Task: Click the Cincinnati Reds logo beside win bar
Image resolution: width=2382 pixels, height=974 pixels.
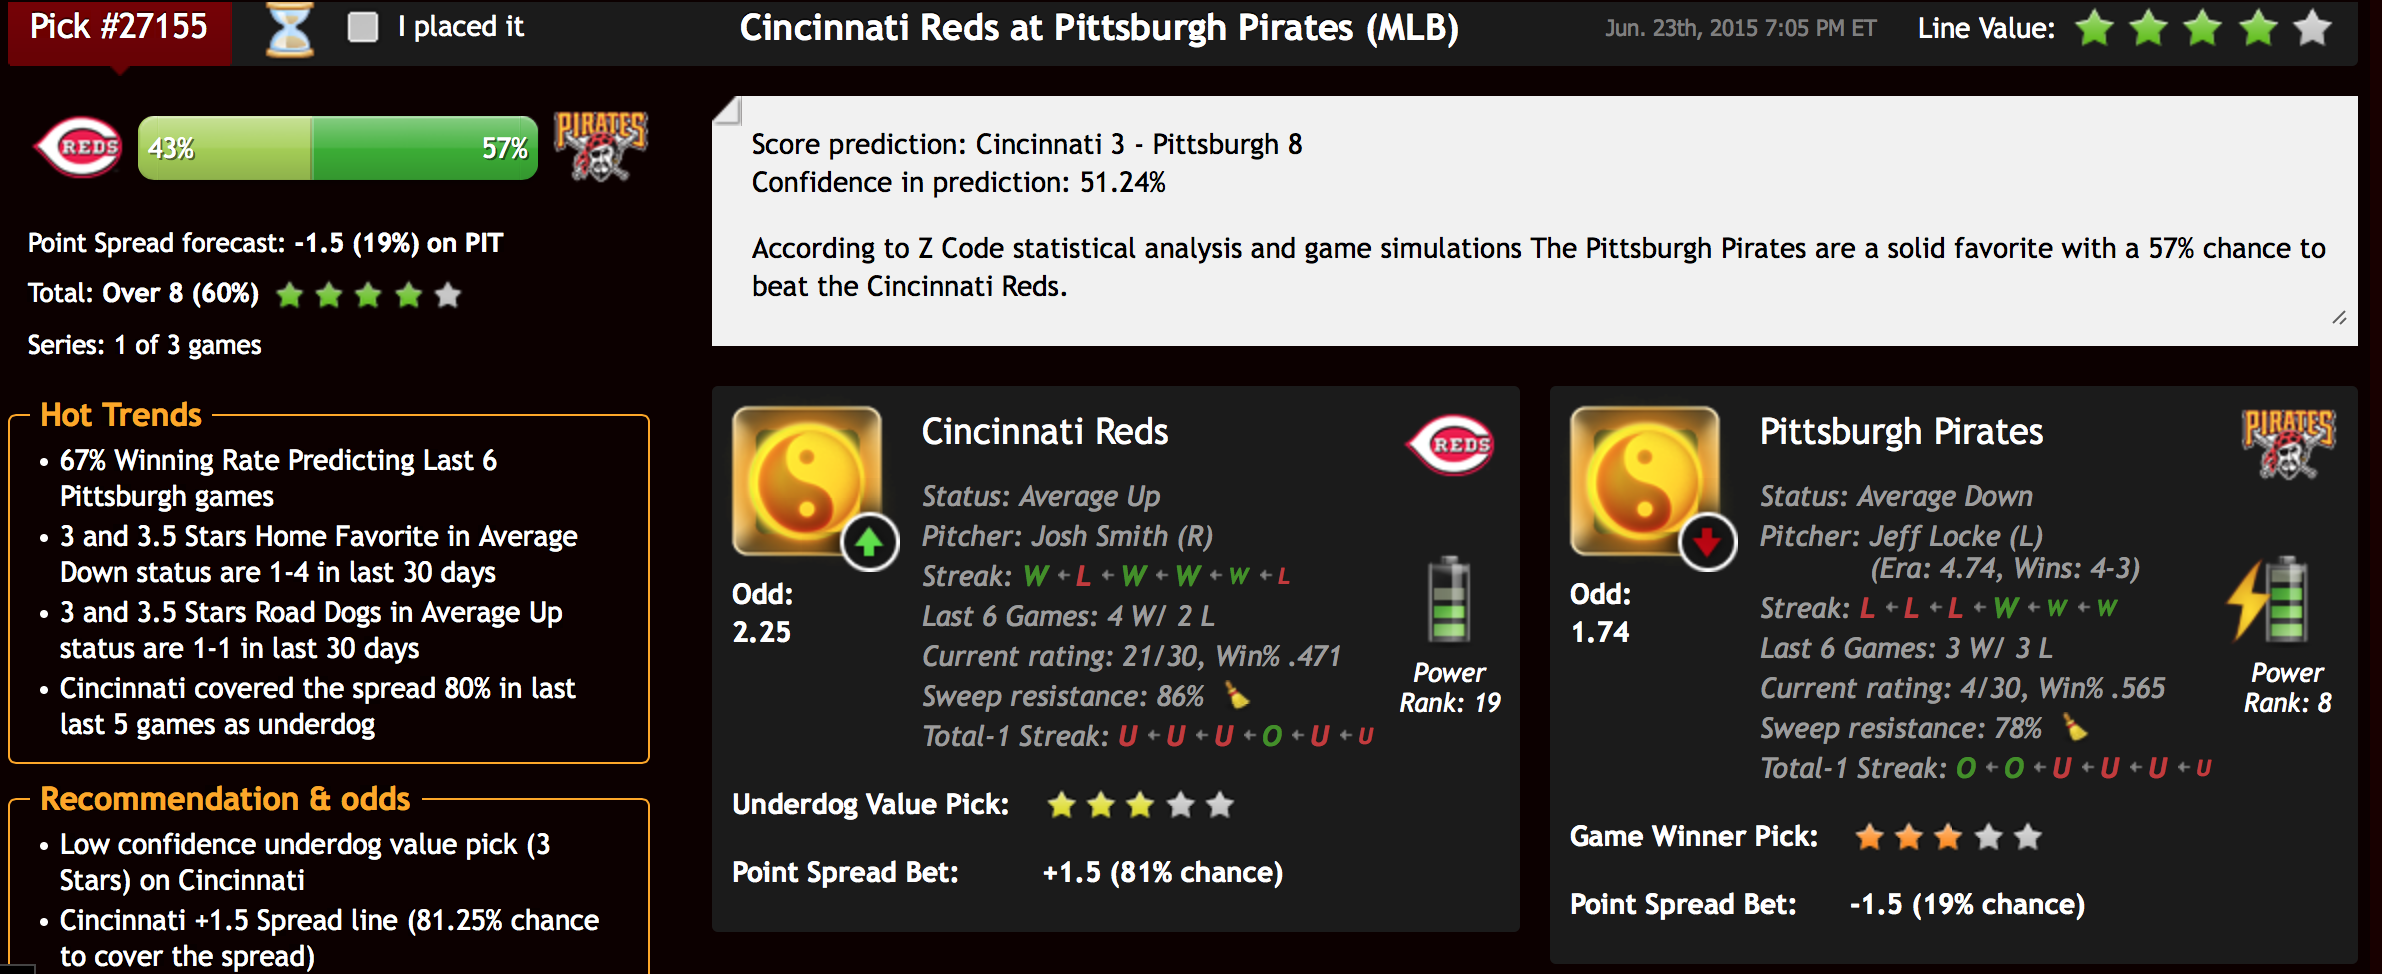Action: (79, 148)
